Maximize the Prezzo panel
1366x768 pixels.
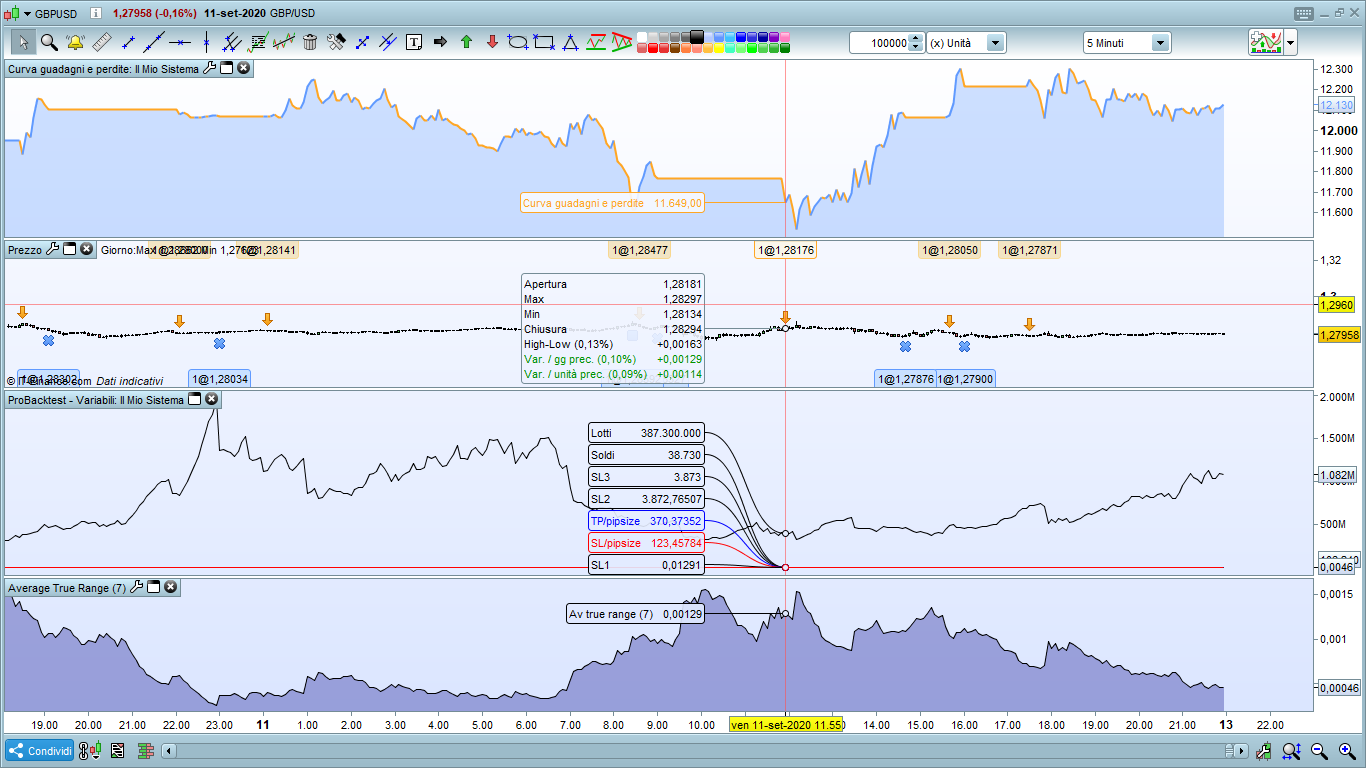tap(70, 249)
